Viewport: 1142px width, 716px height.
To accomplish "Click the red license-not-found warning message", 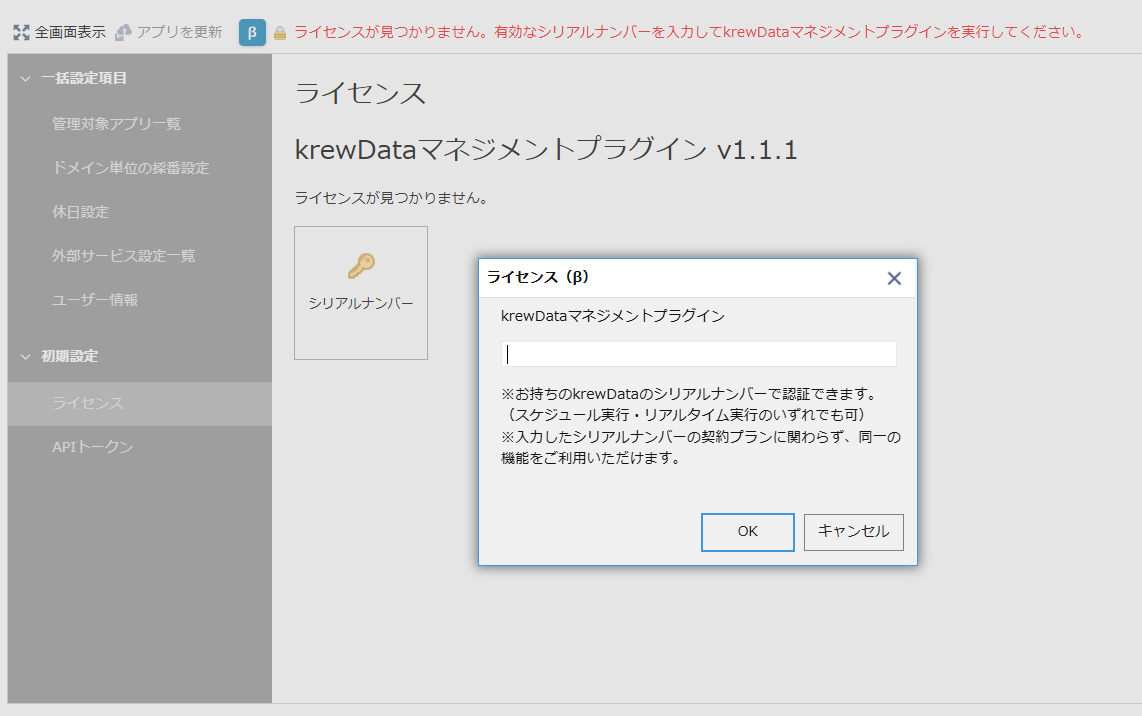I will pos(689,32).
